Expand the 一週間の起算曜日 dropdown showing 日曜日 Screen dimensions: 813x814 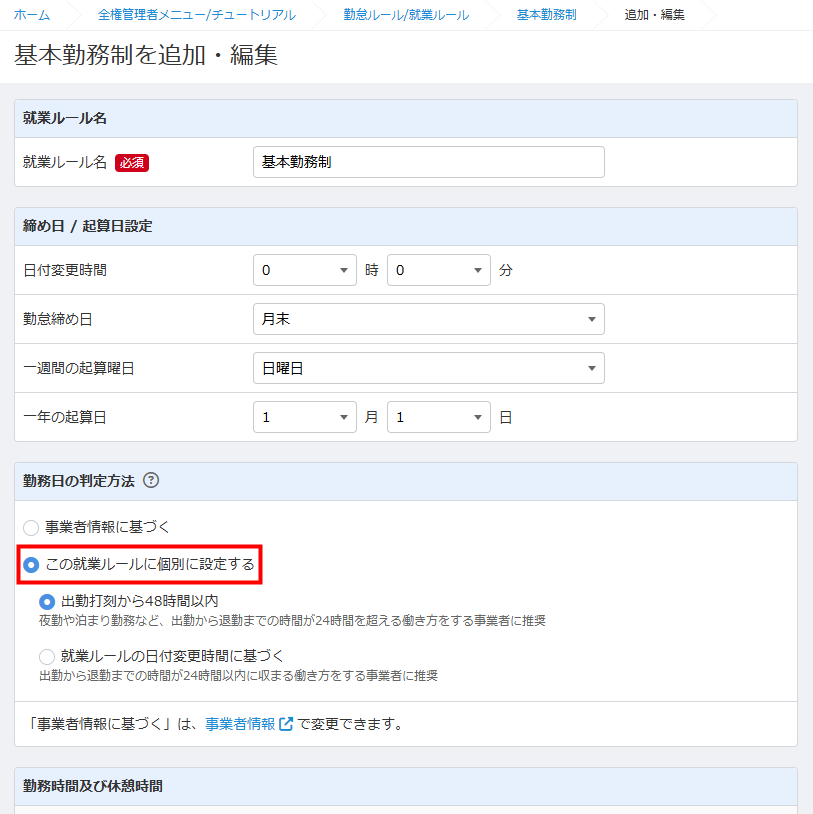pyautogui.click(x=428, y=368)
